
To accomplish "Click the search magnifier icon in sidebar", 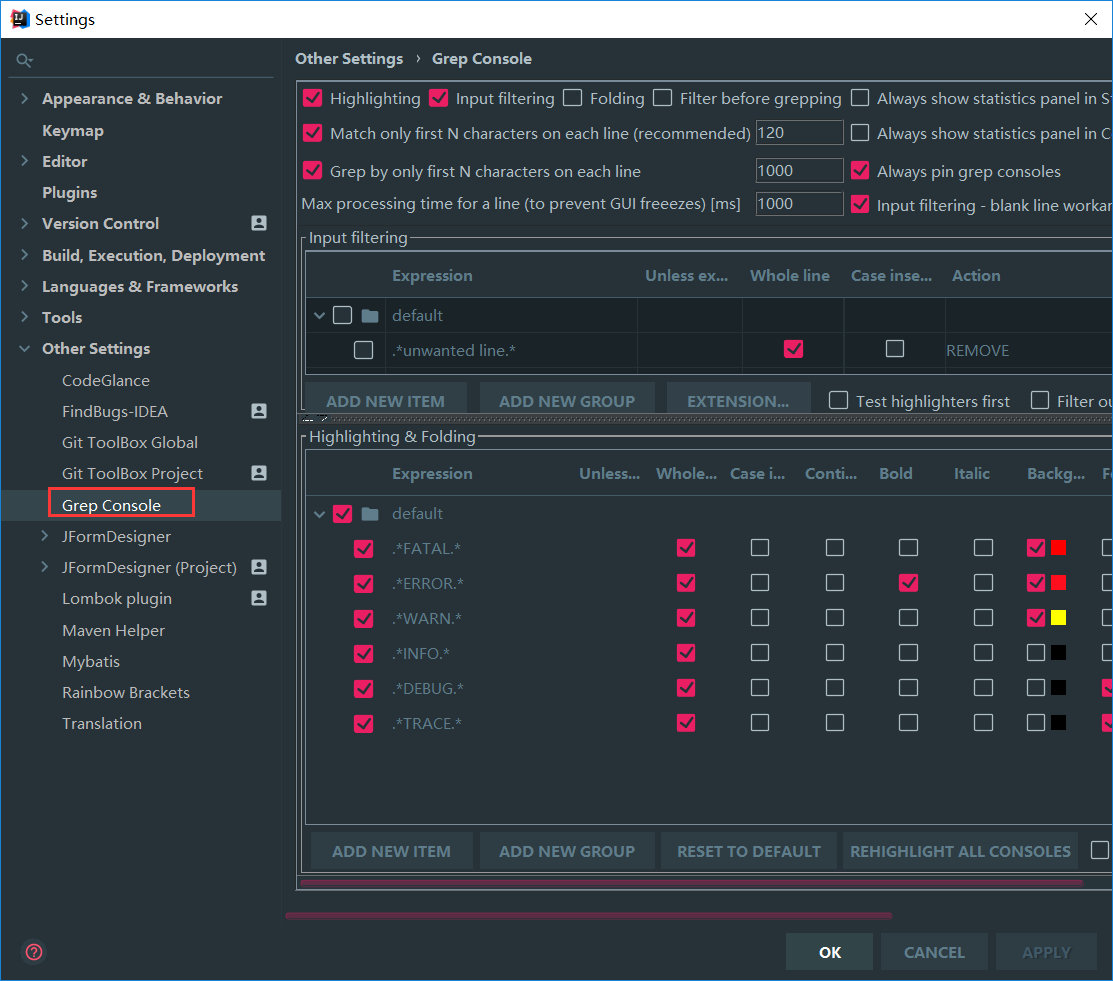I will coord(24,61).
